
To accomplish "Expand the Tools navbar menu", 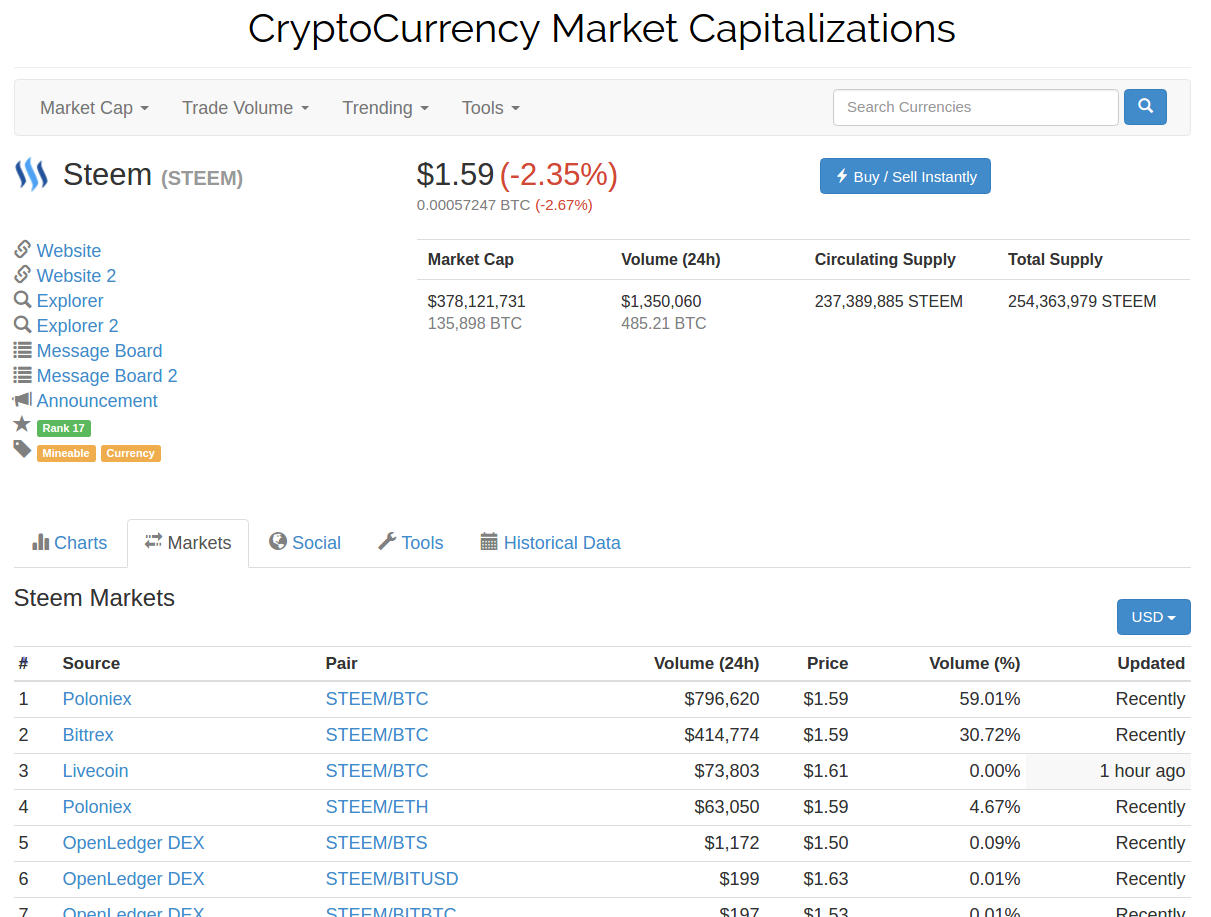I will tap(490, 108).
